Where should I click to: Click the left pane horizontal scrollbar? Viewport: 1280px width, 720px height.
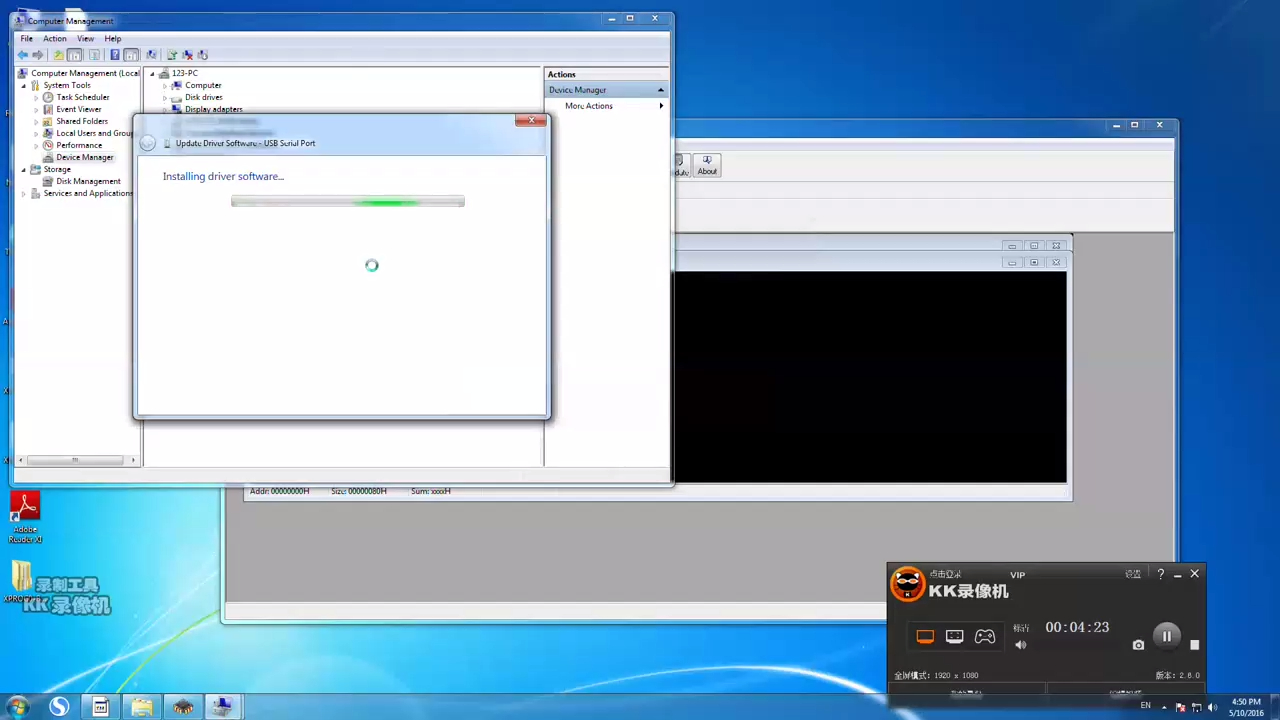coord(76,460)
